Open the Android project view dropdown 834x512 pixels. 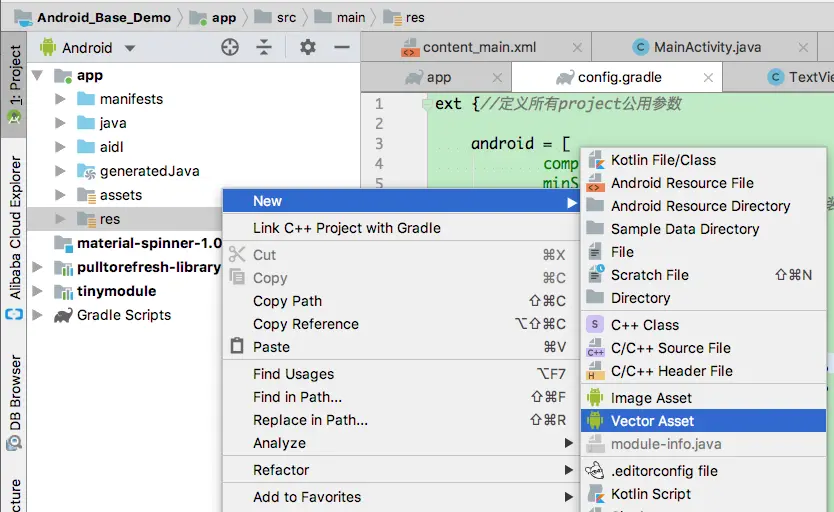[x=130, y=48]
